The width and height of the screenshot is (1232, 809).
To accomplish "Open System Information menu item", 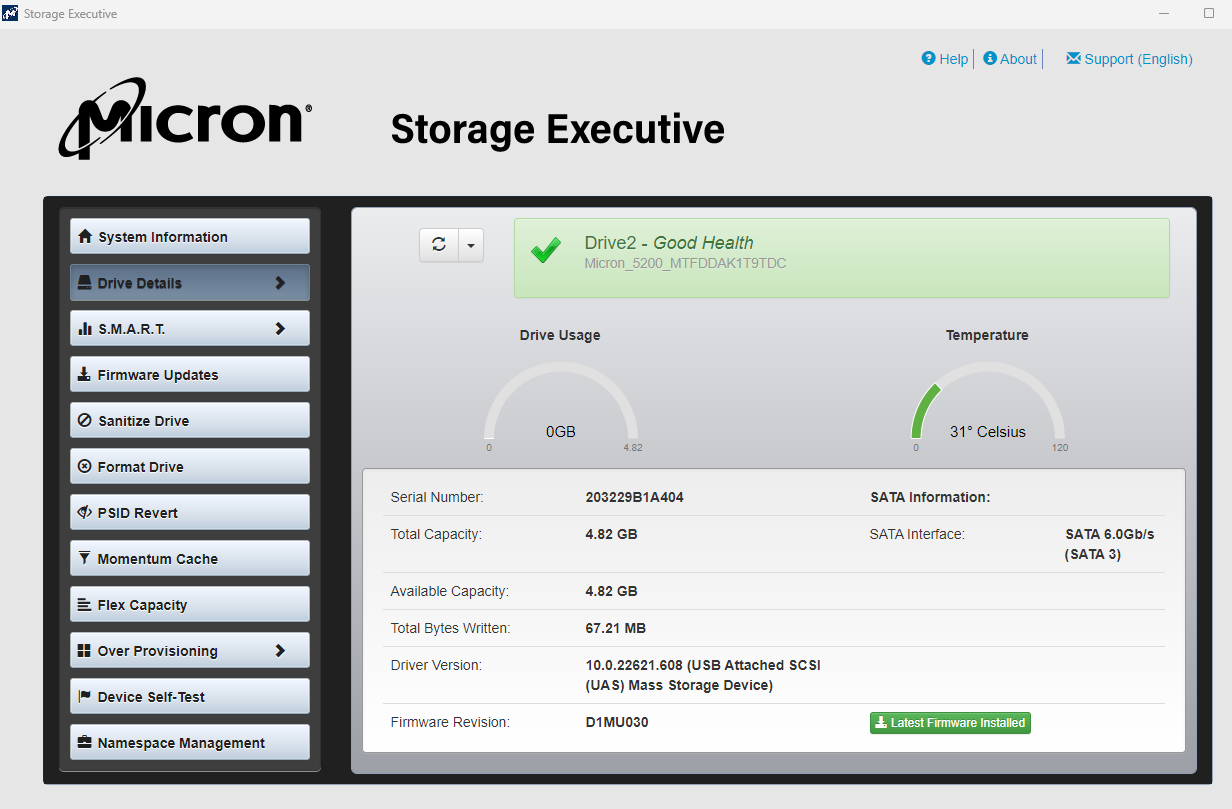I will [190, 236].
